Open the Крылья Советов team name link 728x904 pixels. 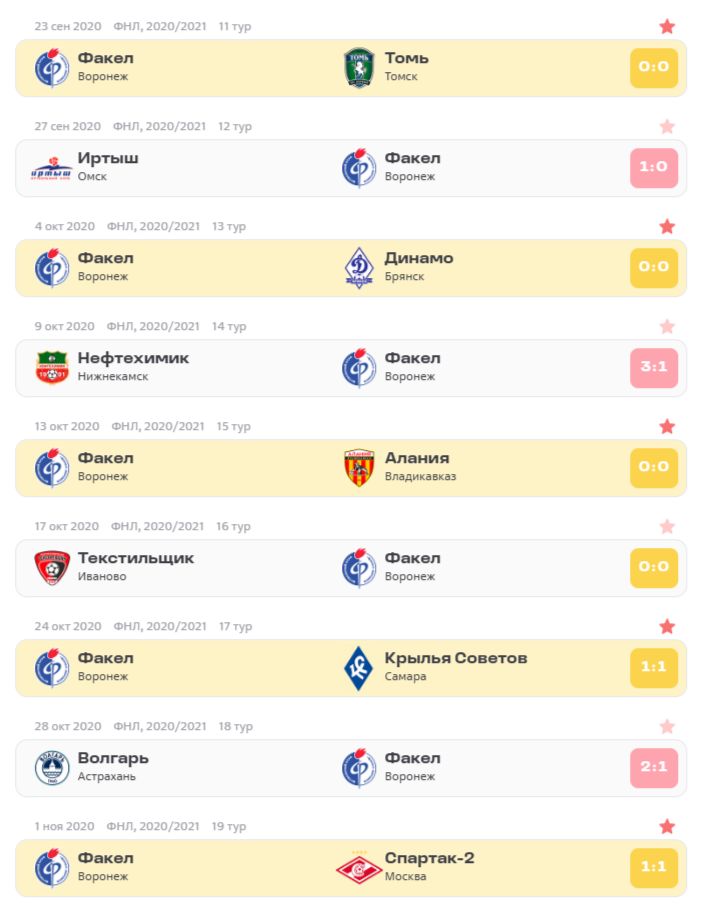tap(455, 658)
